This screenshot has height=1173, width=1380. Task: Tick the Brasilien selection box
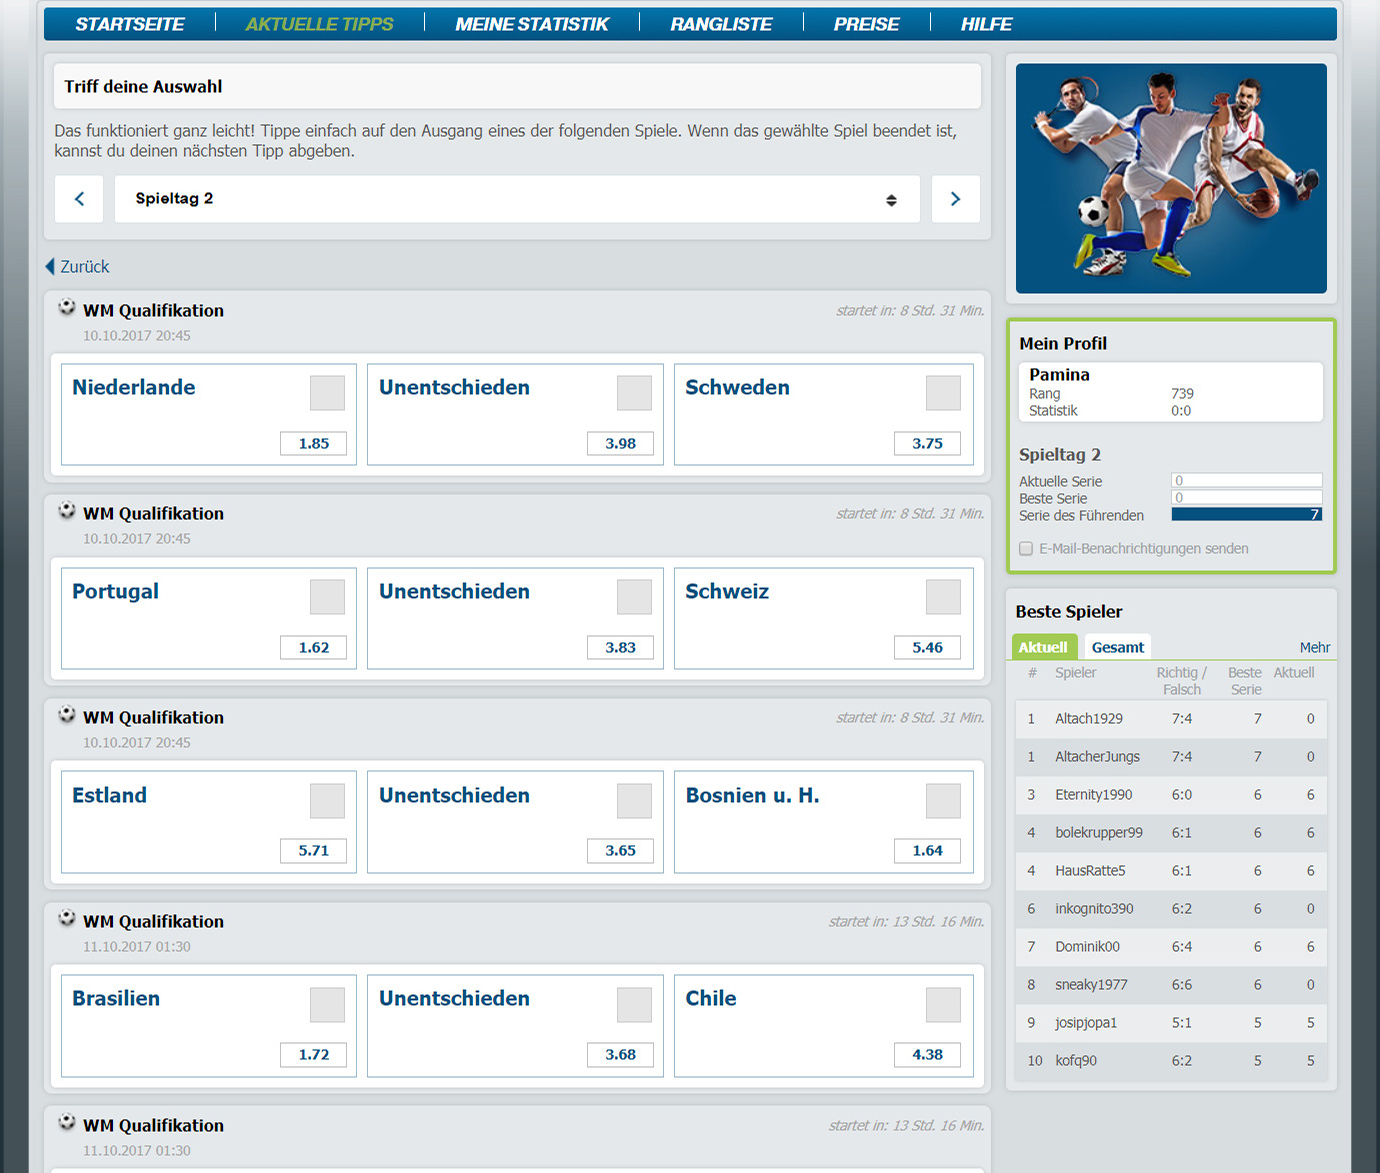pyautogui.click(x=327, y=1005)
